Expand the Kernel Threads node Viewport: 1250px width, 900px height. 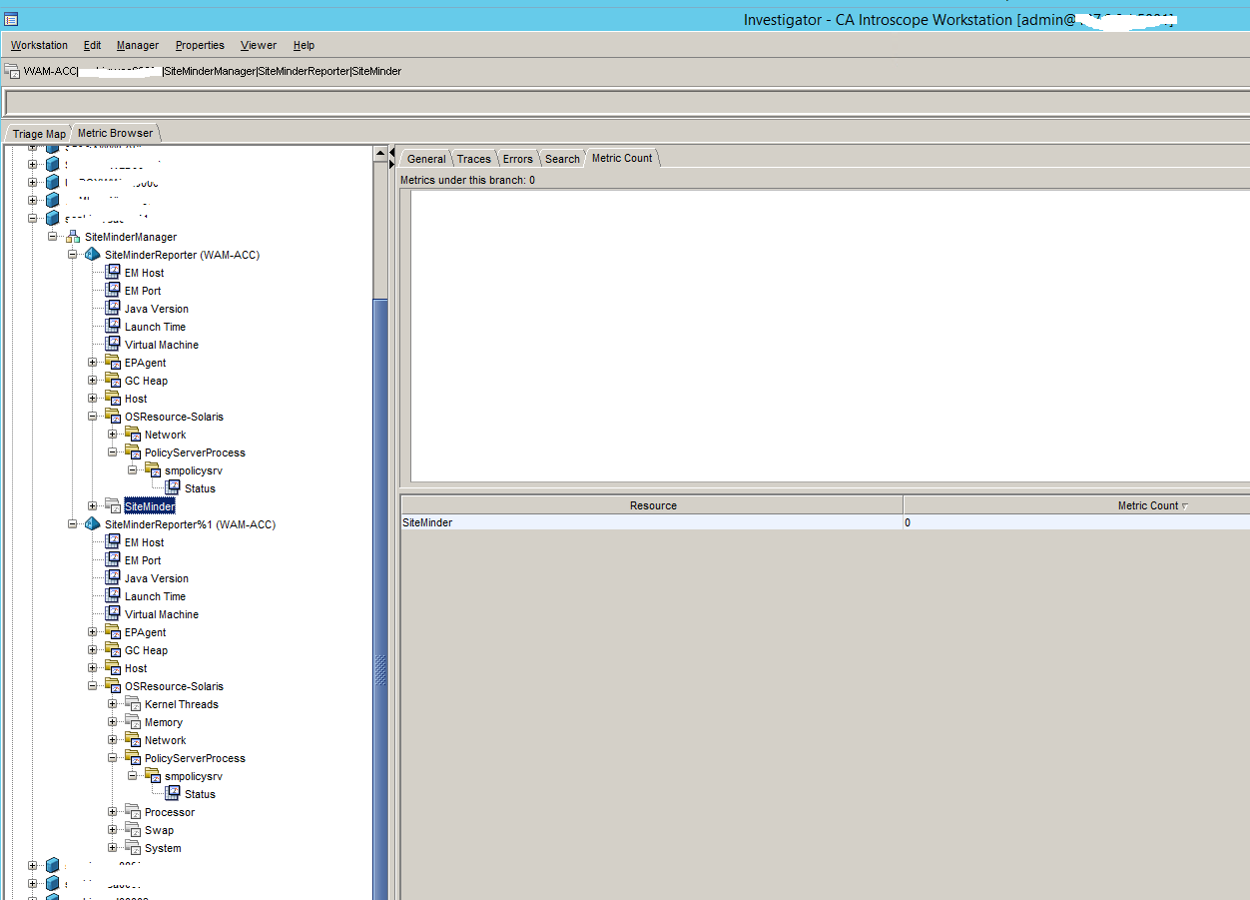[x=113, y=704]
